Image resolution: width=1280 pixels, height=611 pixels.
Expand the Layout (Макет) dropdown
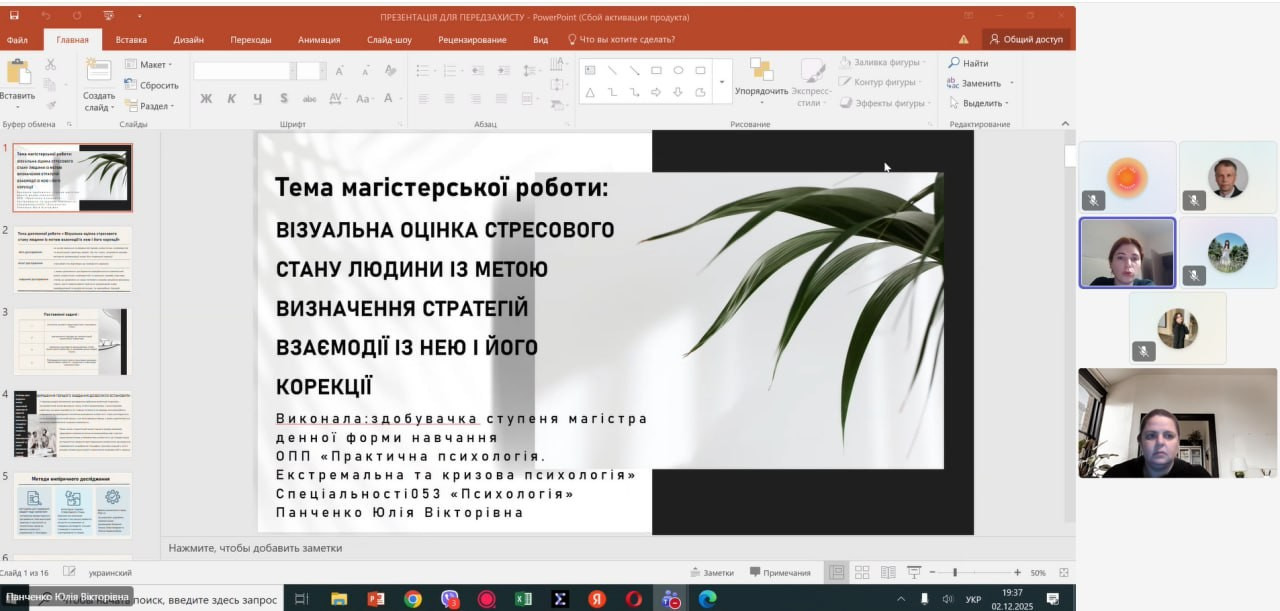click(x=148, y=64)
